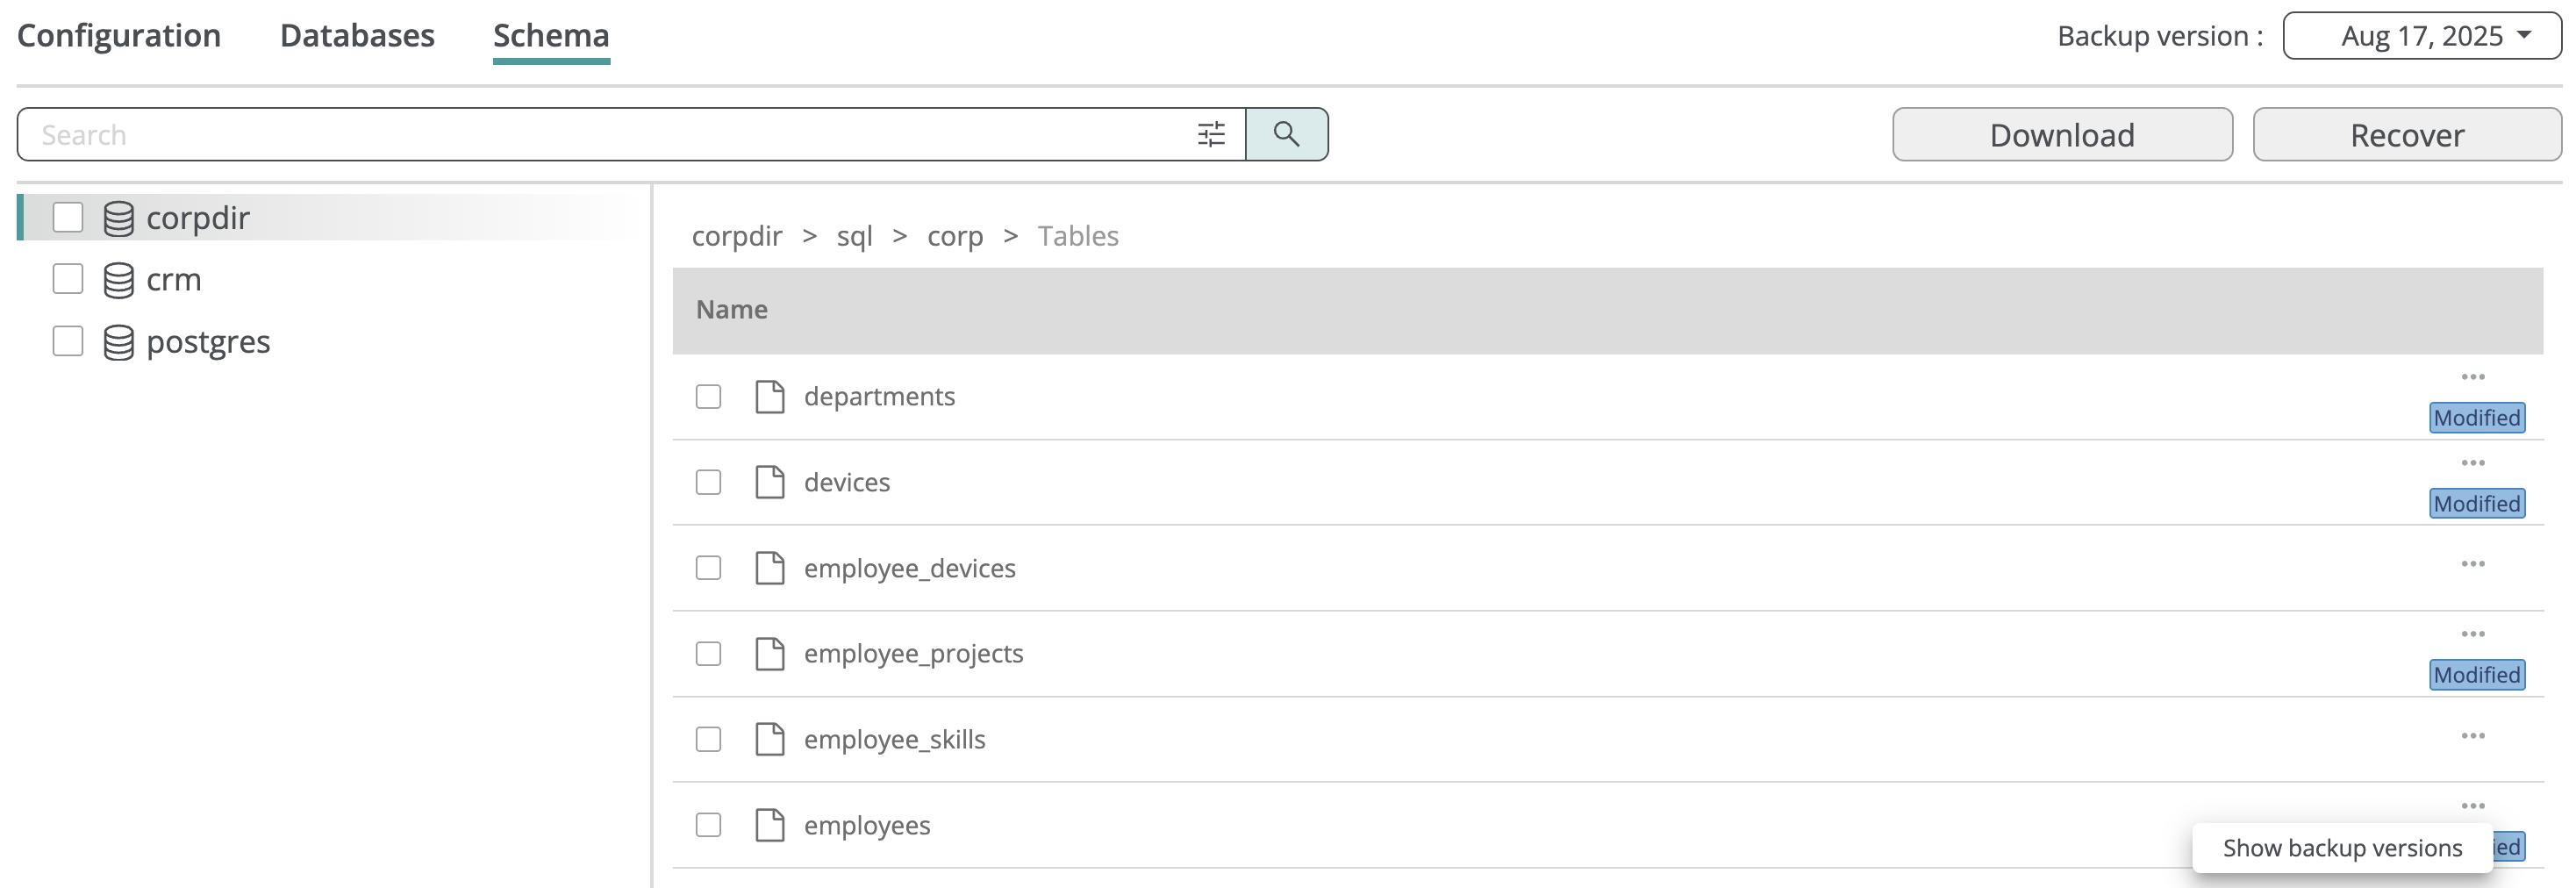2576x888 pixels.
Task: Navigate to sql in the breadcrumb
Action: (854, 236)
